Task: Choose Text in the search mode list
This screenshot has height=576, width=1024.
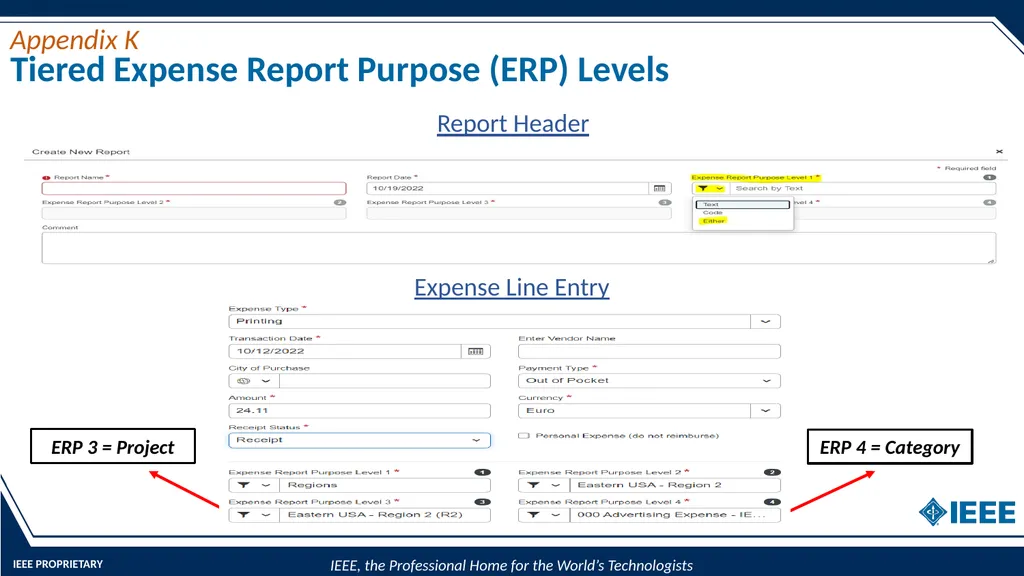Action: tap(743, 204)
